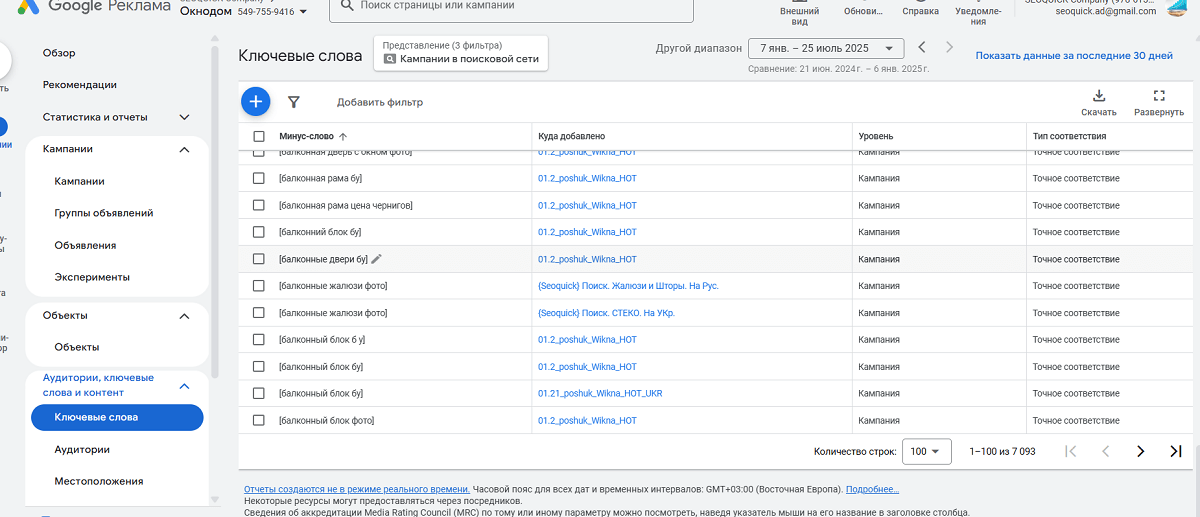The height and width of the screenshot is (517, 1200).
Task: Click Показать данные за последние 30 дней link
Action: pos(1074,56)
